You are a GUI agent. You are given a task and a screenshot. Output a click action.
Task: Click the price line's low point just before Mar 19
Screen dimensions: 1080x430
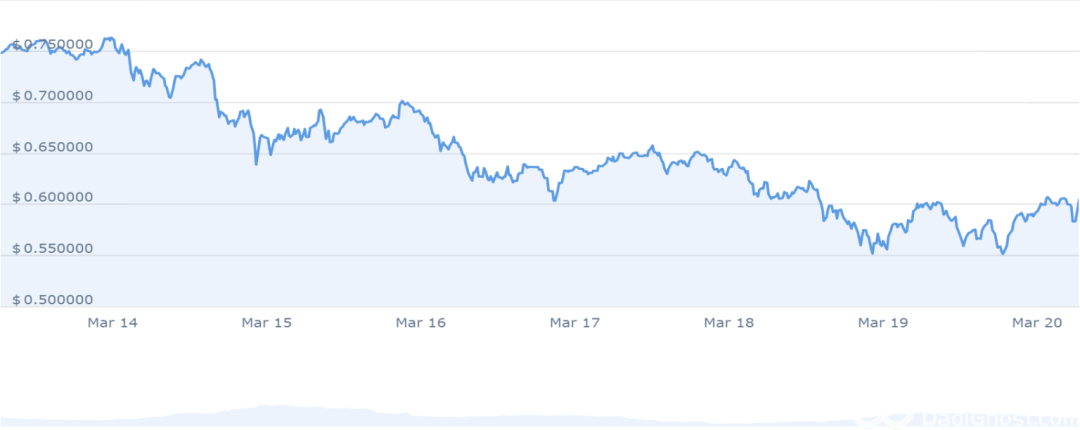pos(872,252)
